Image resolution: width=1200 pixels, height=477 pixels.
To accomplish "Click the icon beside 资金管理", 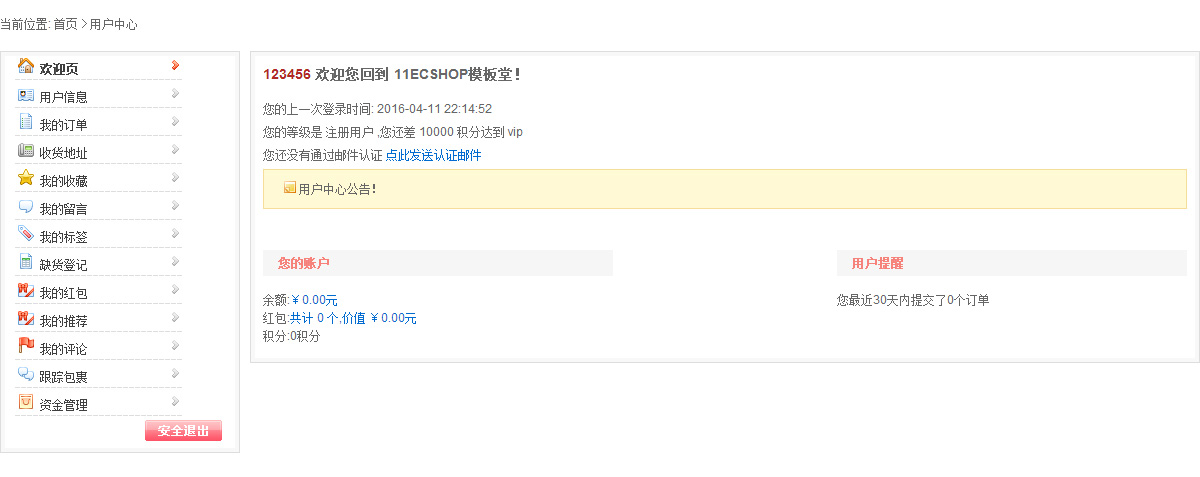I will (26, 402).
